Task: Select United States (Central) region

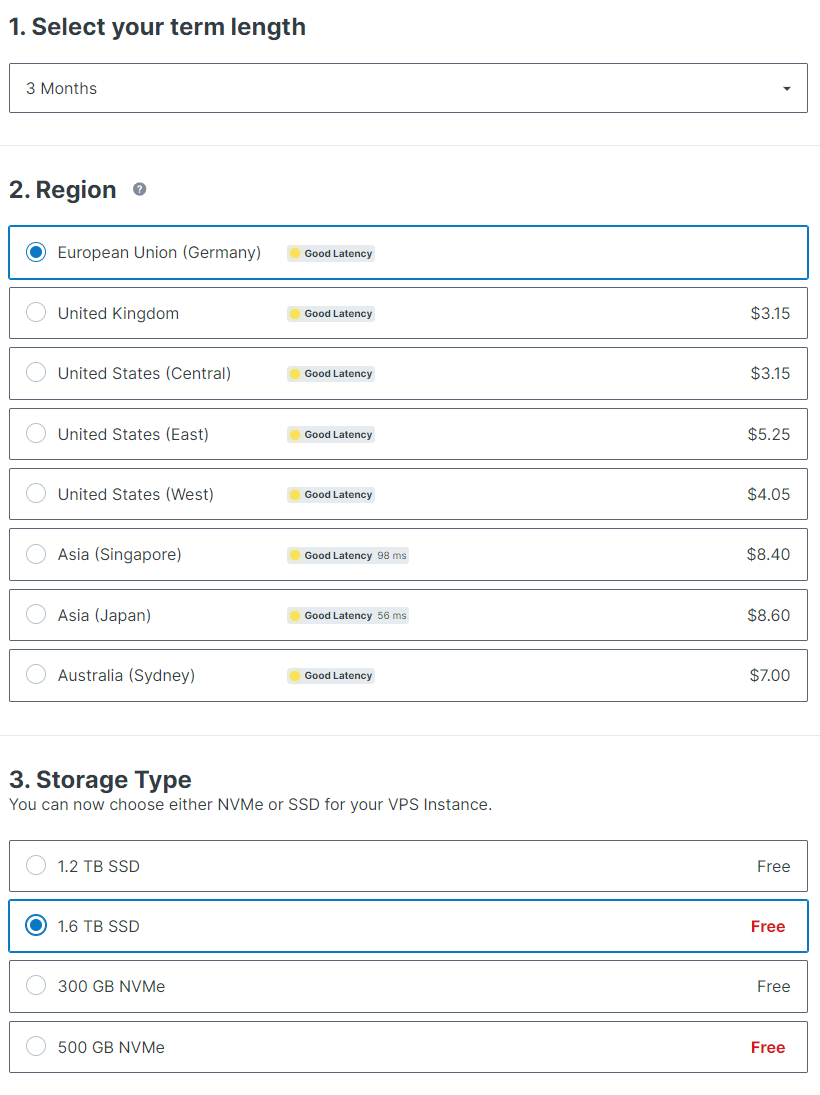Action: 36,373
